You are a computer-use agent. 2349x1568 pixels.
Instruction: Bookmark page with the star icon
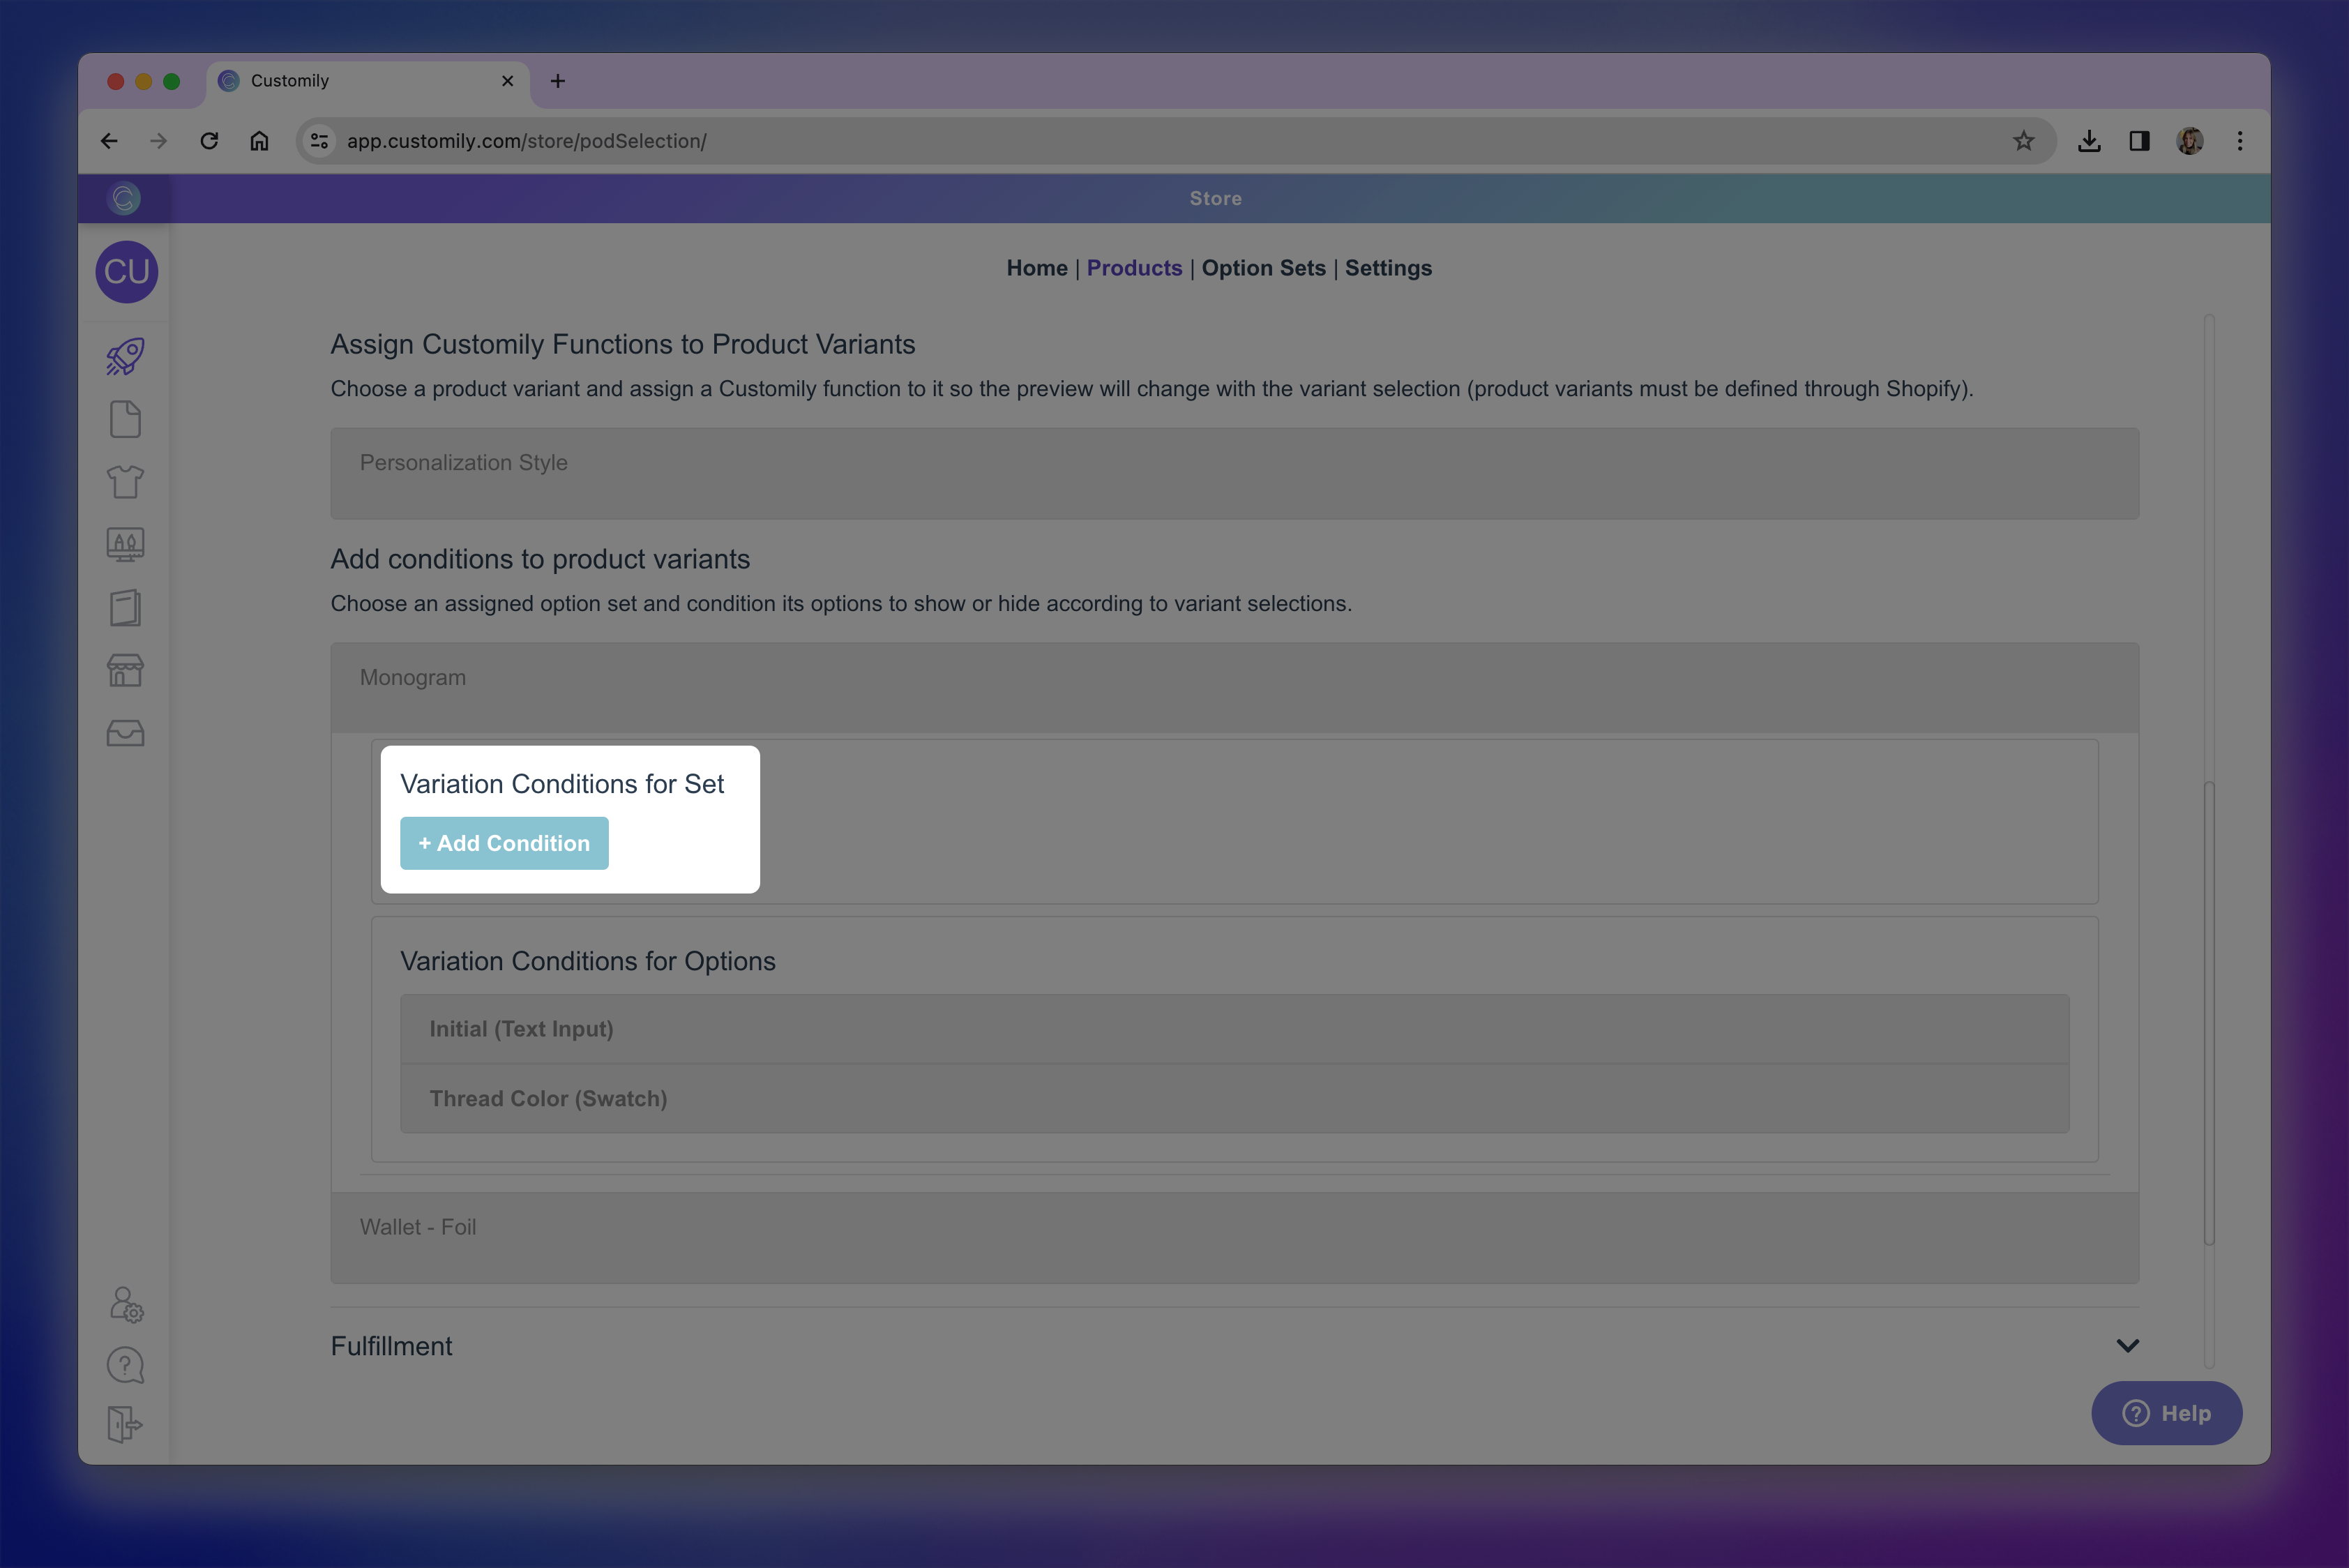[x=2023, y=141]
